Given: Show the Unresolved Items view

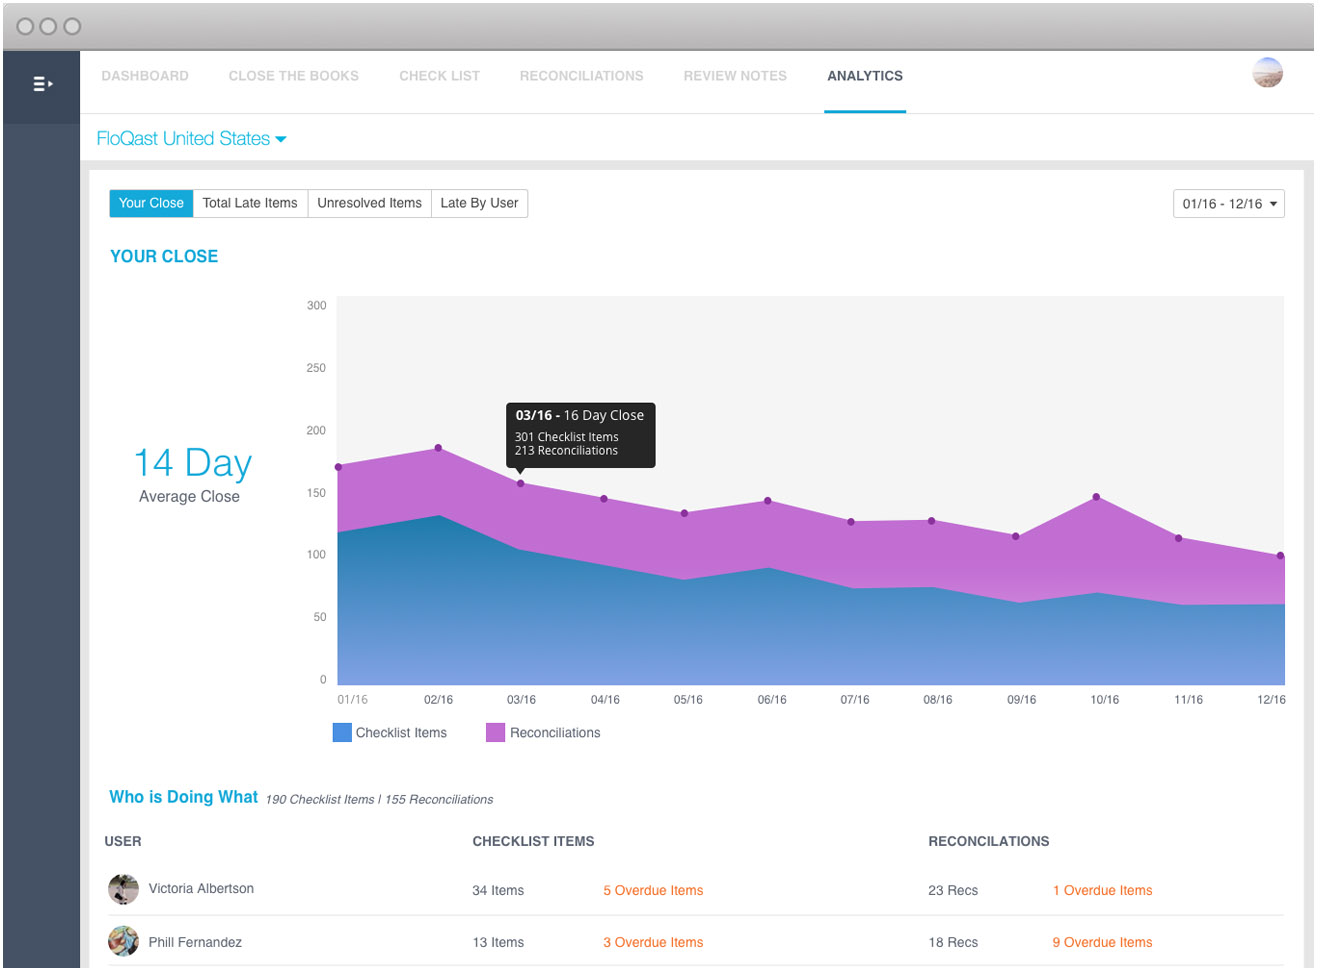Looking at the screenshot, I should [369, 203].
